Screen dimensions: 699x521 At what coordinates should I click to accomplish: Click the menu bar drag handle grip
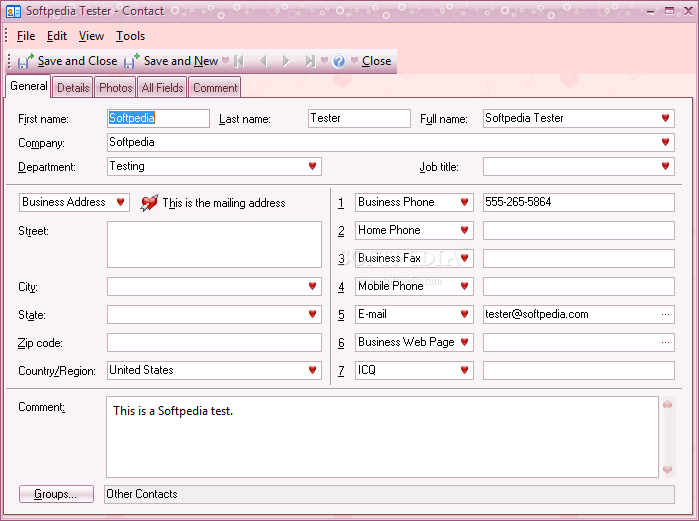click(x=6, y=35)
